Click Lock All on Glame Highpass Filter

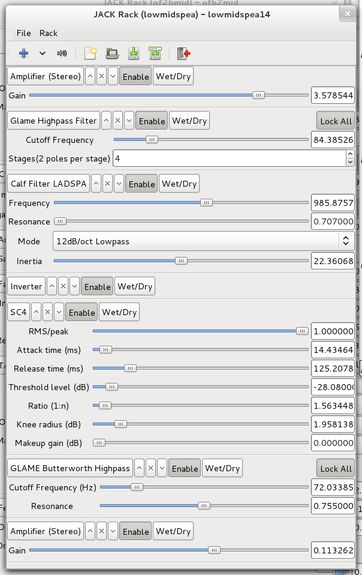point(336,121)
